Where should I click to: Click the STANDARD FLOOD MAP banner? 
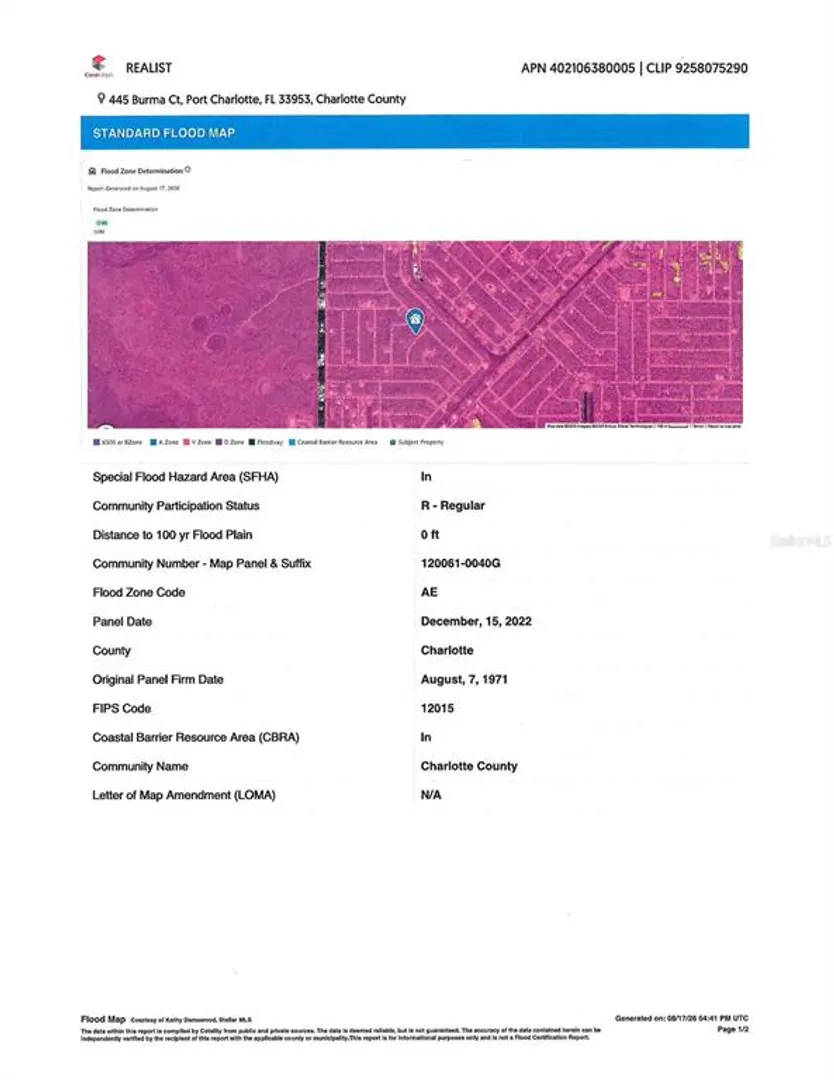(x=415, y=132)
